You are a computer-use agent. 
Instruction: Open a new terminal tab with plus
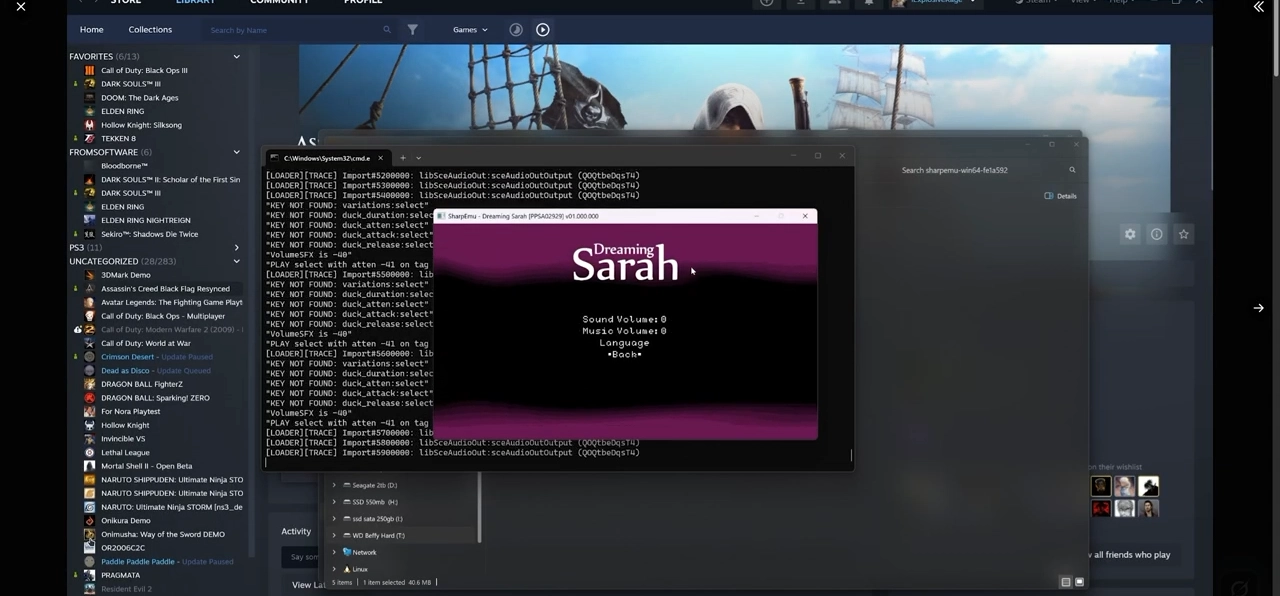tap(403, 157)
